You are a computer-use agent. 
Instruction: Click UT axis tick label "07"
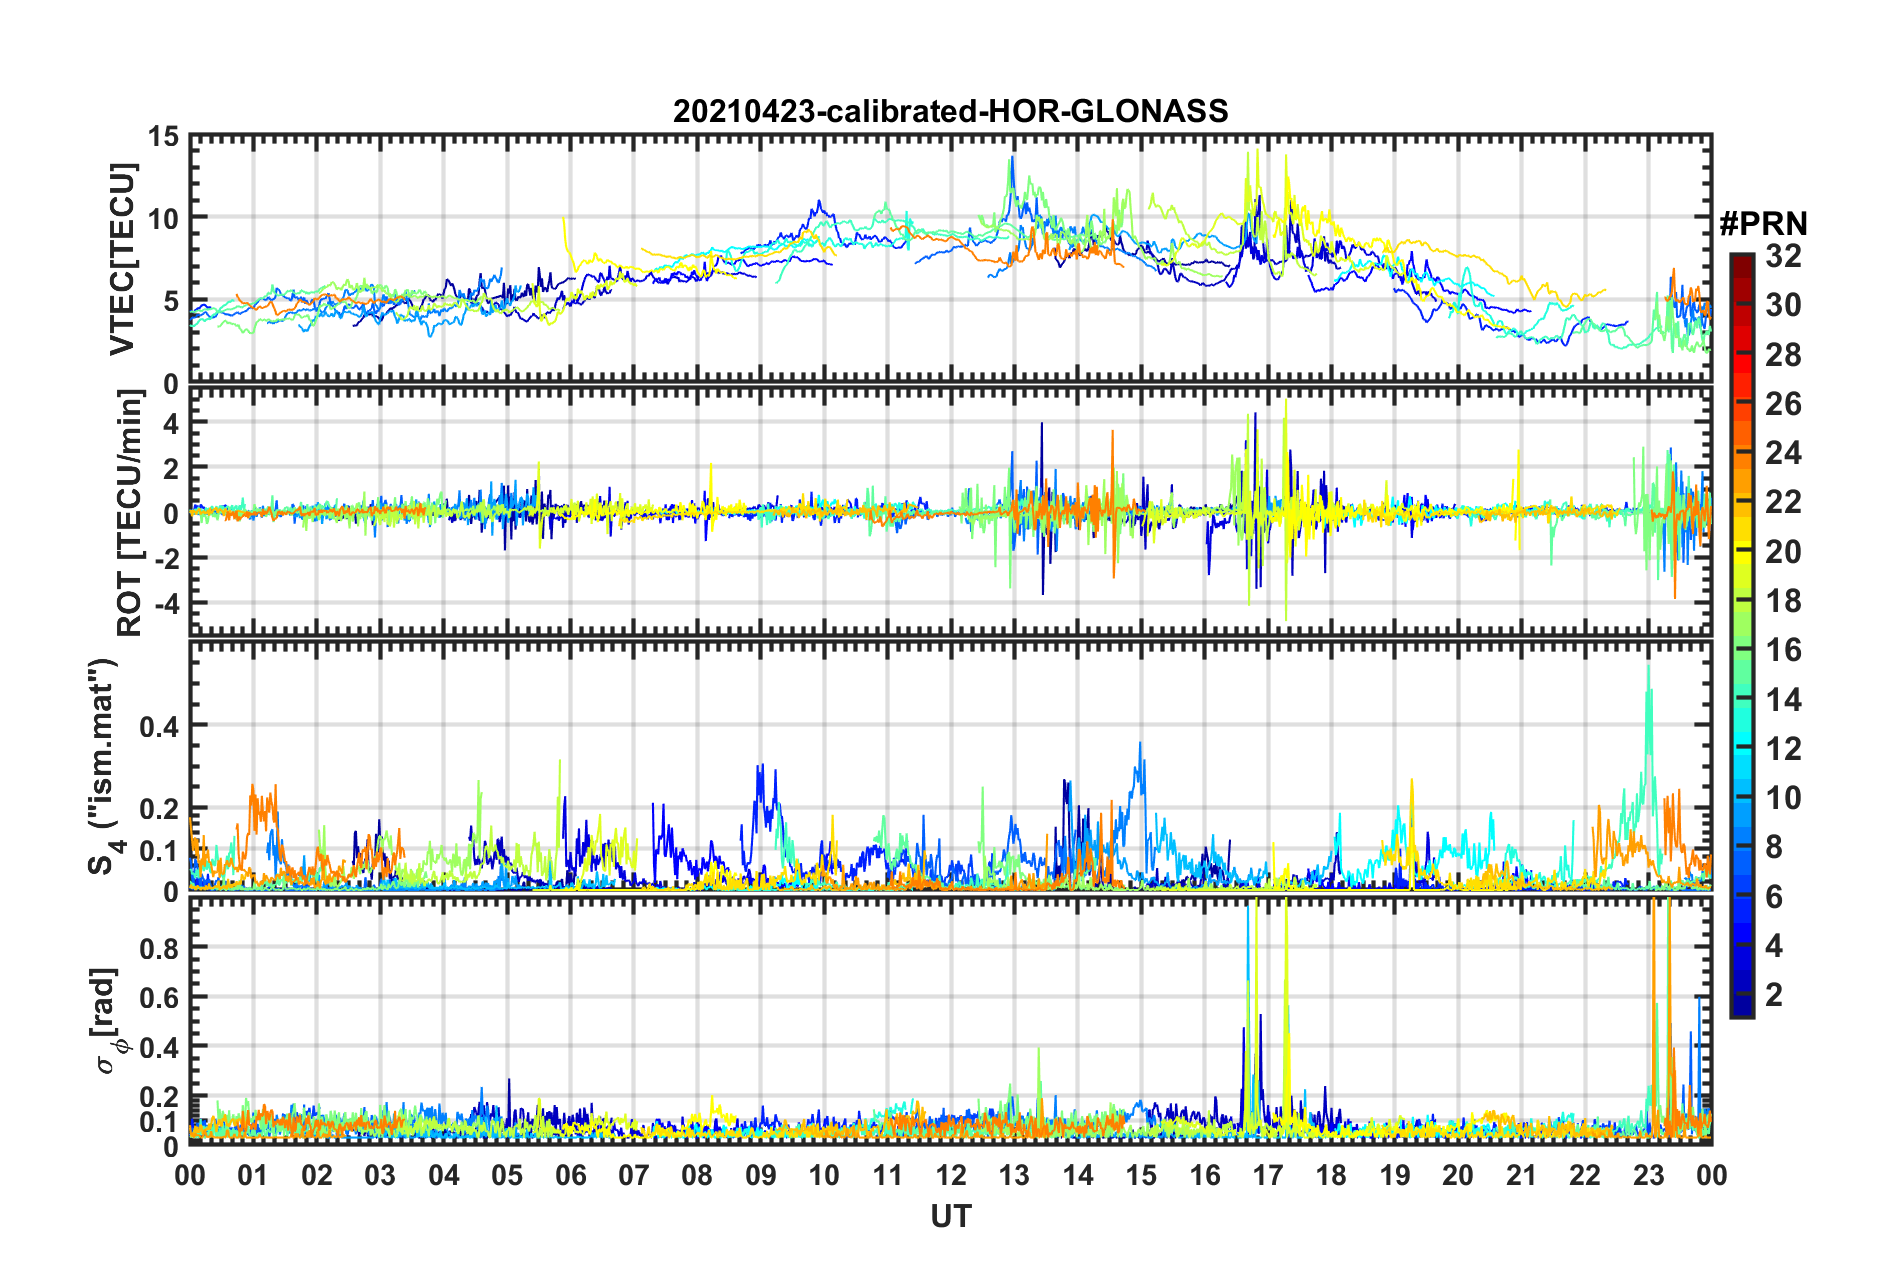pos(634,1175)
